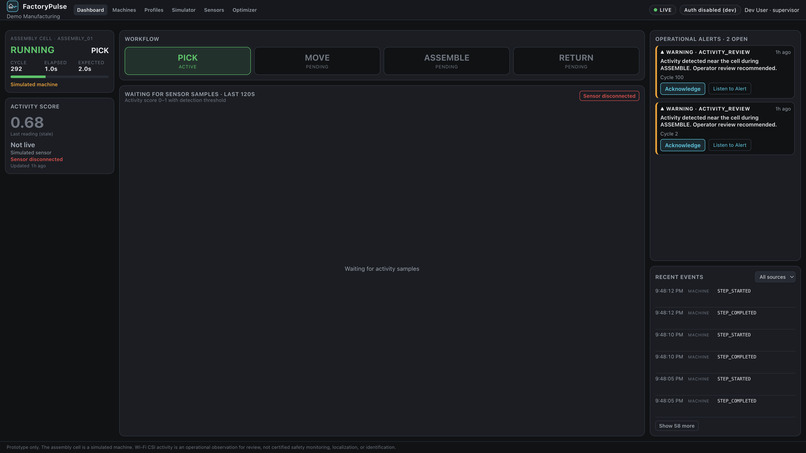Click Show 58 more events
806x453 pixels.
pyautogui.click(x=676, y=426)
